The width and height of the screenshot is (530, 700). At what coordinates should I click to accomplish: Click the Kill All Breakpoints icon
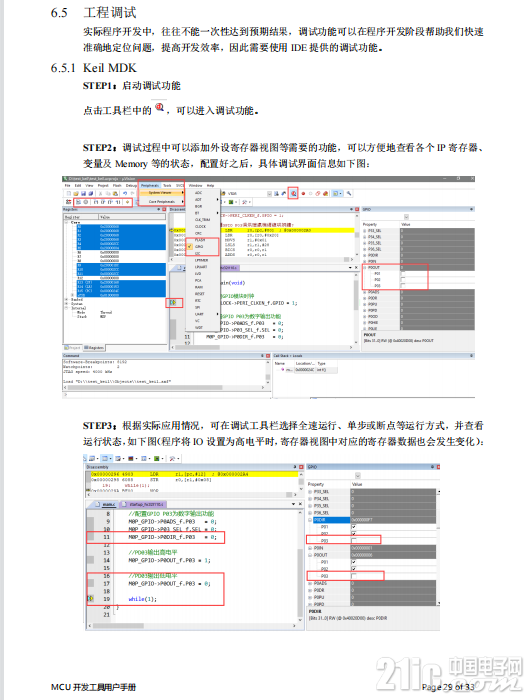tap(326, 194)
